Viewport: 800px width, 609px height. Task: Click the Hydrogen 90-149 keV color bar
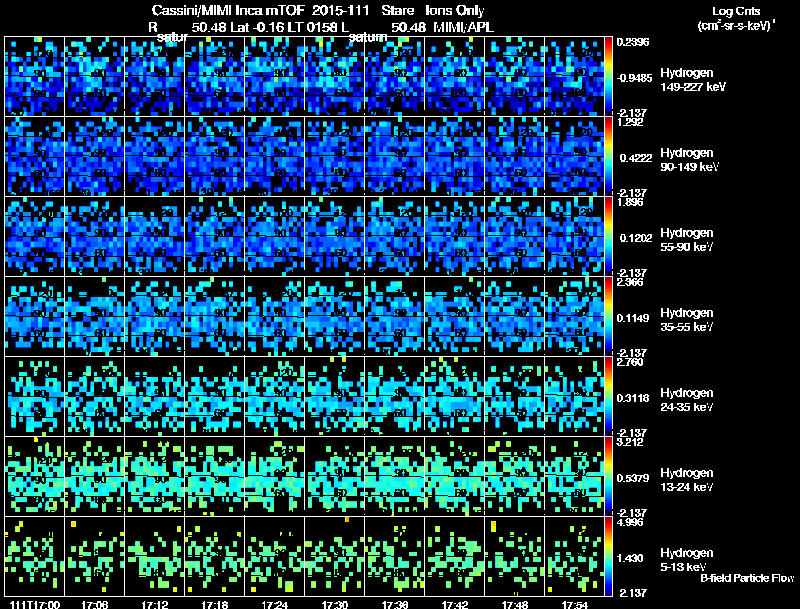point(608,156)
